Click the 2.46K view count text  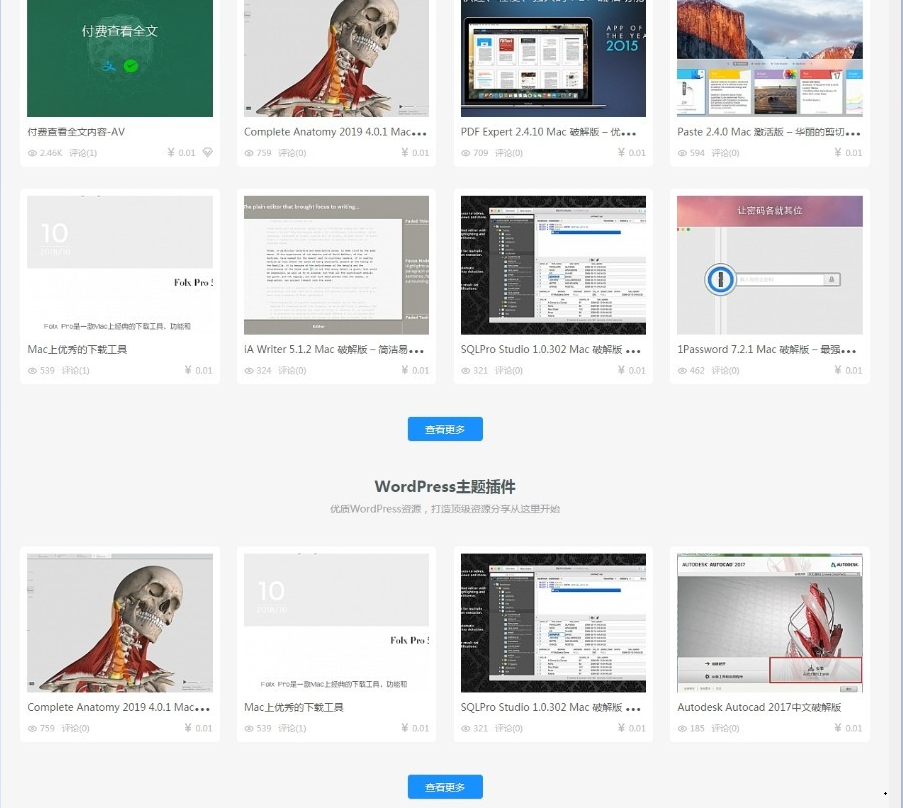[x=51, y=153]
